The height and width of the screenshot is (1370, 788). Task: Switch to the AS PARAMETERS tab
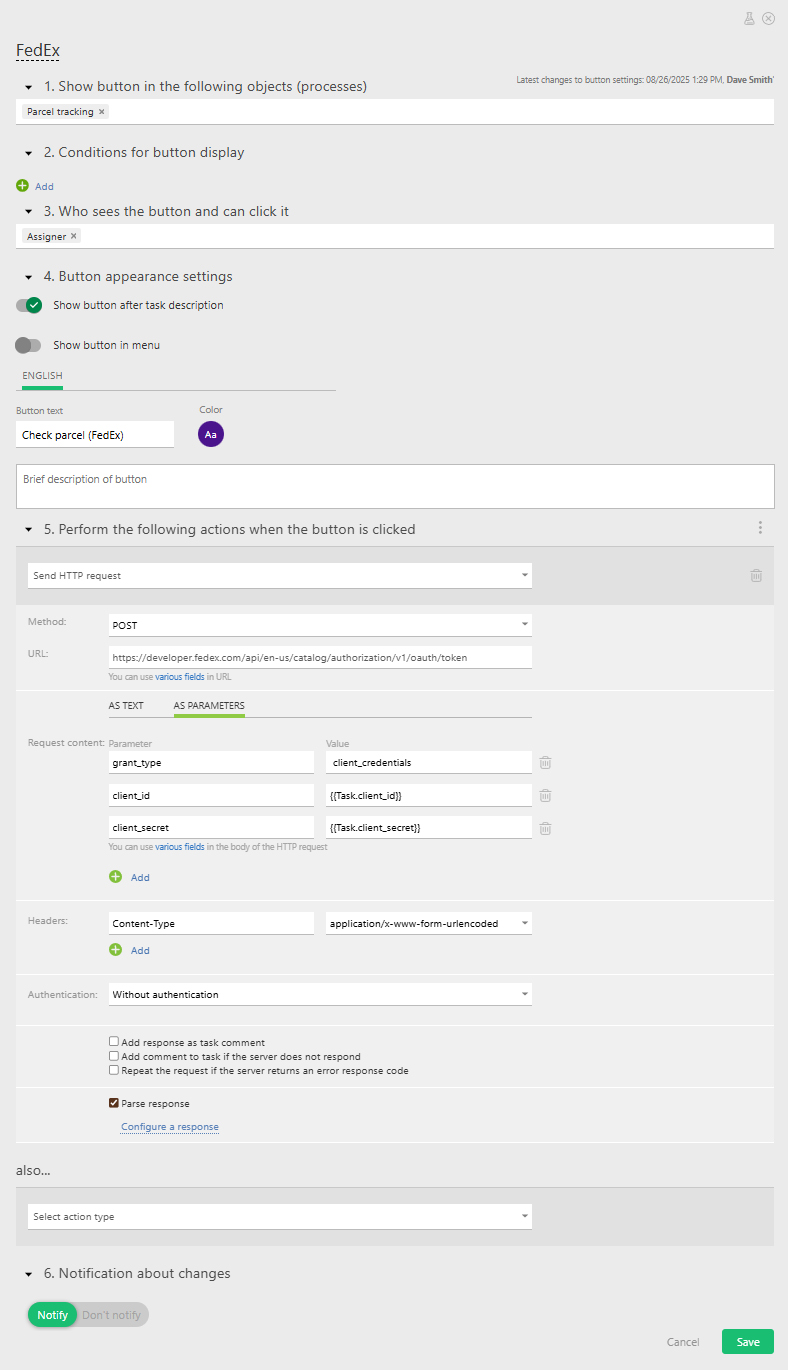coord(209,706)
